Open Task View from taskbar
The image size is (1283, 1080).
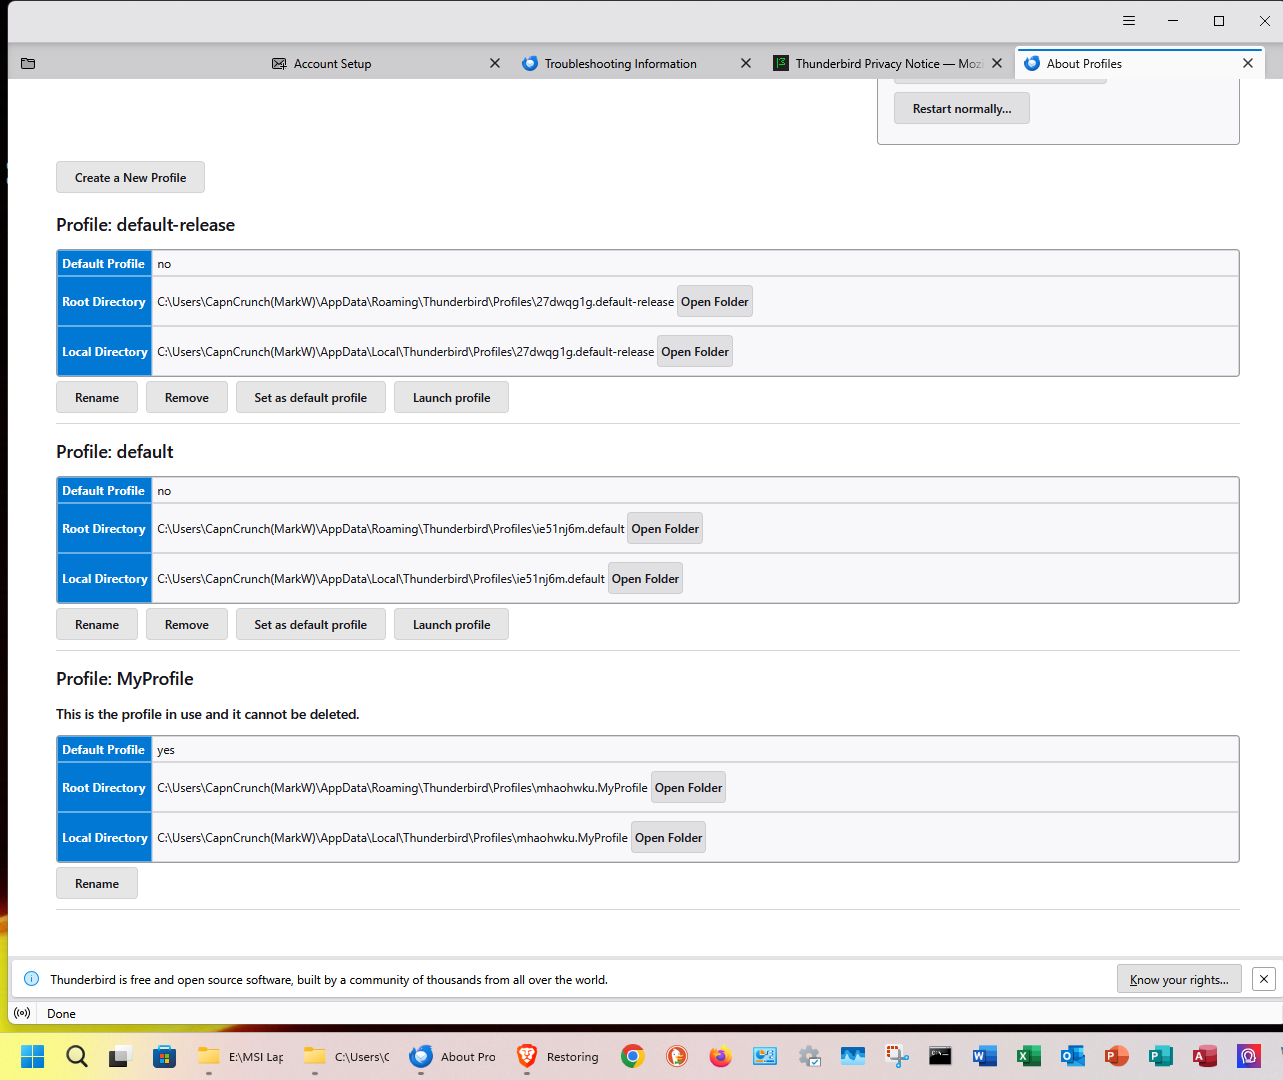click(121, 1056)
